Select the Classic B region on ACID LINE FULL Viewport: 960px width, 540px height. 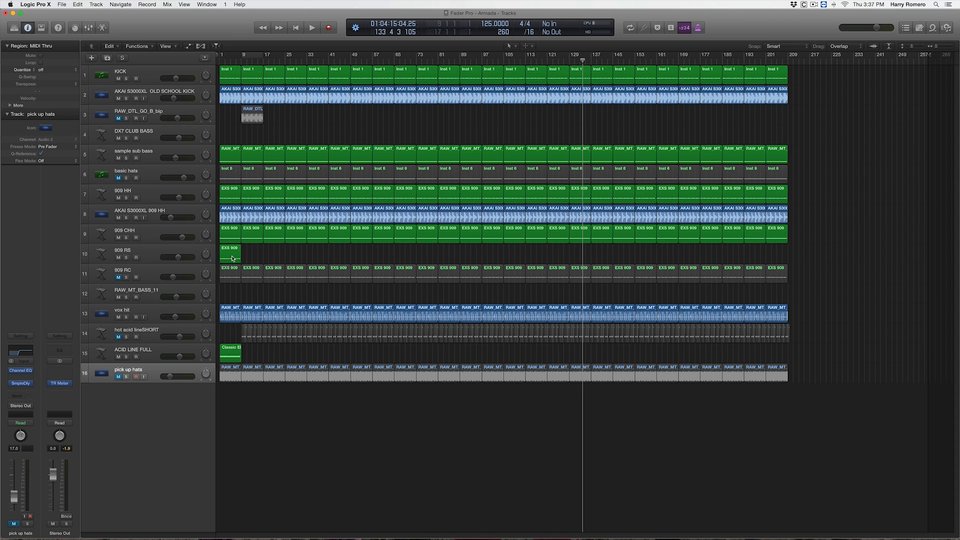[230, 353]
